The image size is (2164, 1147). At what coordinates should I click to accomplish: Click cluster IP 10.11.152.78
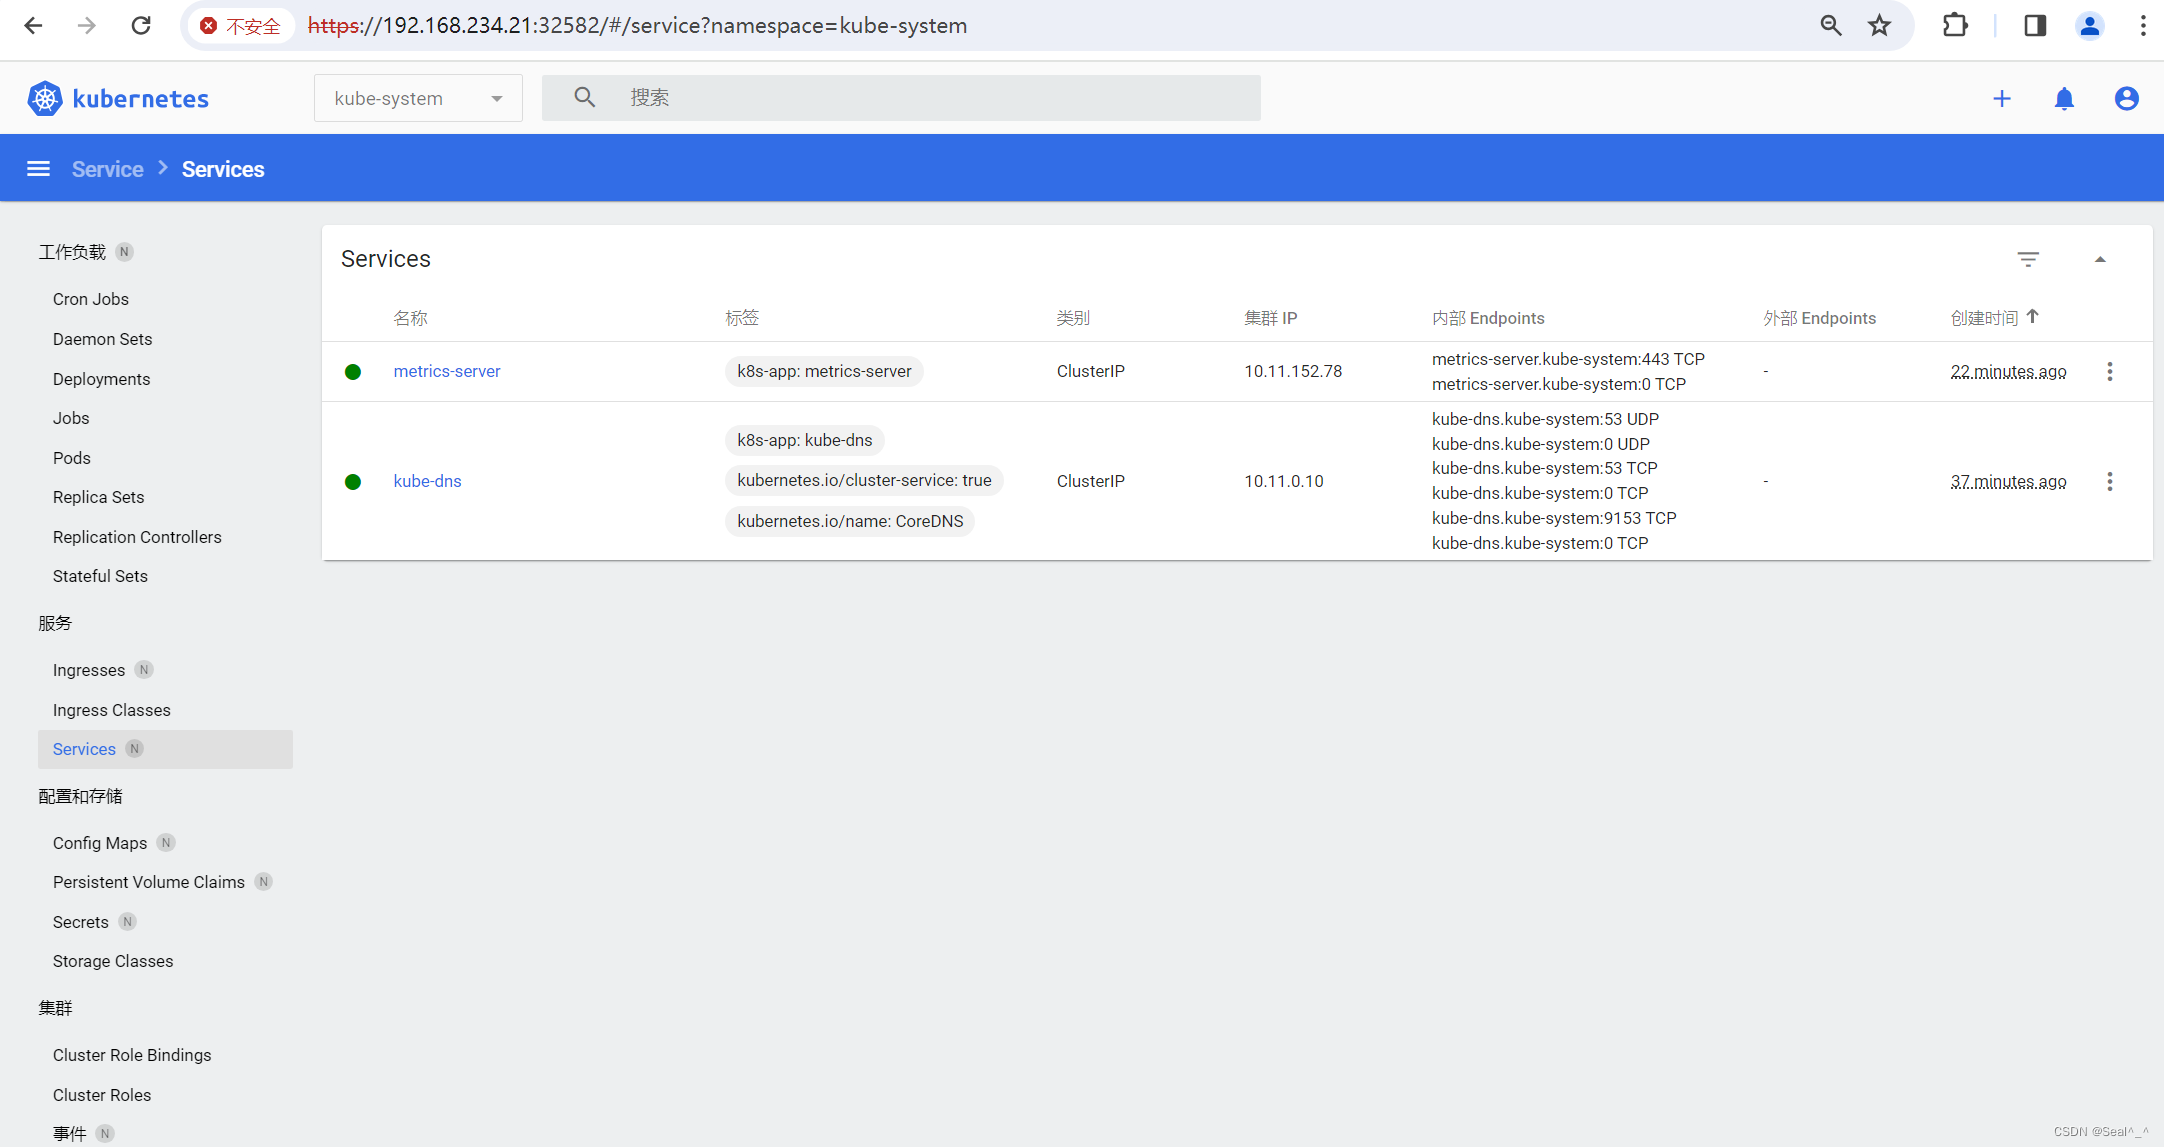1293,371
